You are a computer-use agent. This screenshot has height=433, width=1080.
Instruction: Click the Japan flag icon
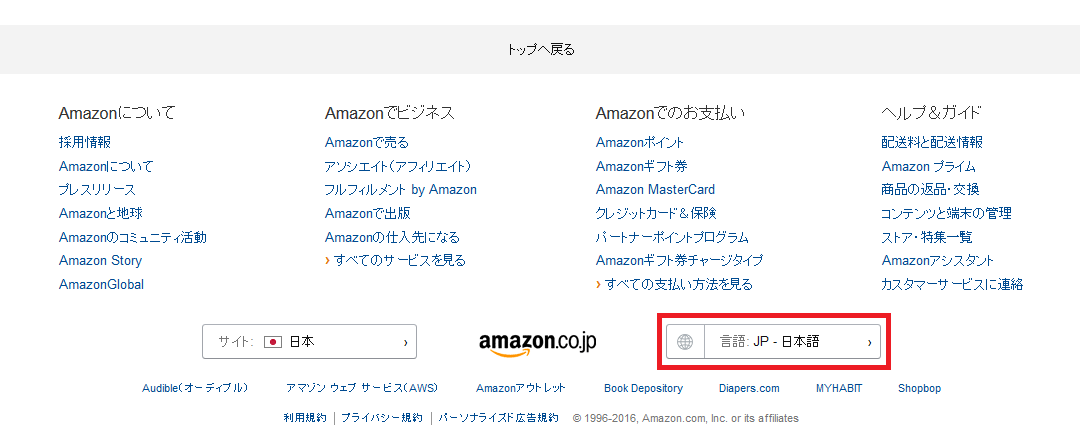(273, 342)
